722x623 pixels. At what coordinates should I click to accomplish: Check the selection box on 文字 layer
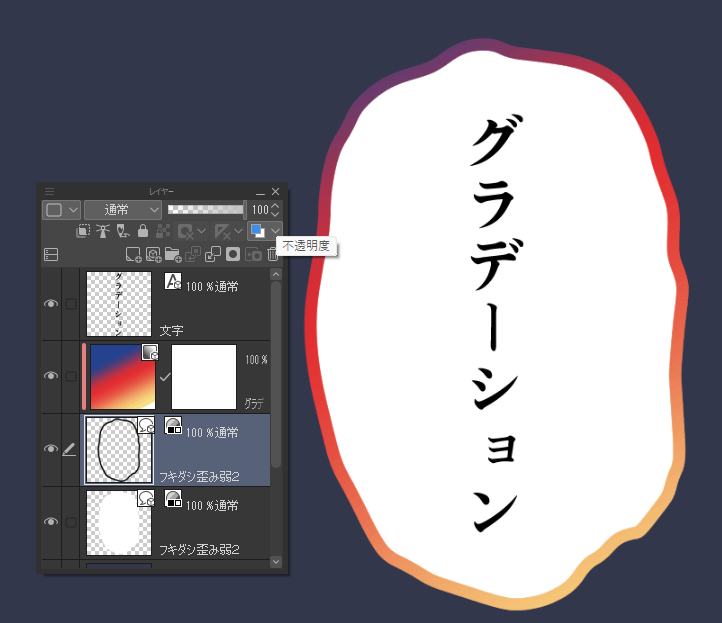(71, 304)
